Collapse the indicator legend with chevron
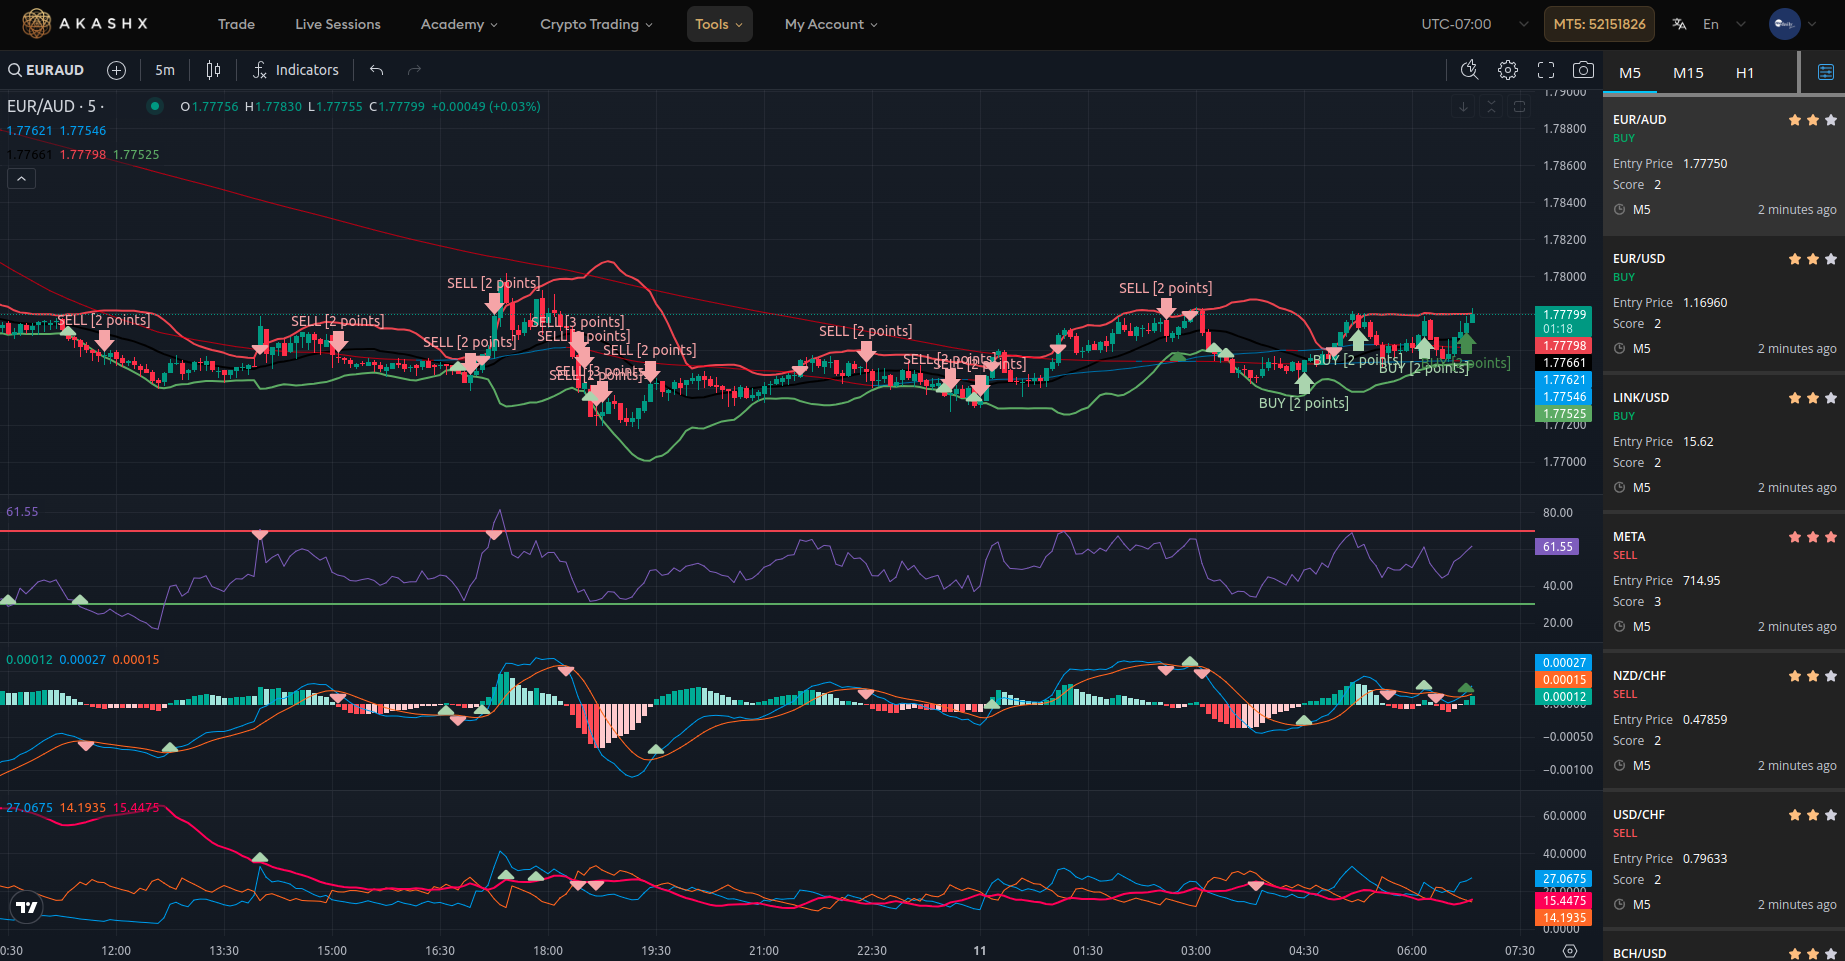This screenshot has height=961, width=1845. (x=21, y=178)
